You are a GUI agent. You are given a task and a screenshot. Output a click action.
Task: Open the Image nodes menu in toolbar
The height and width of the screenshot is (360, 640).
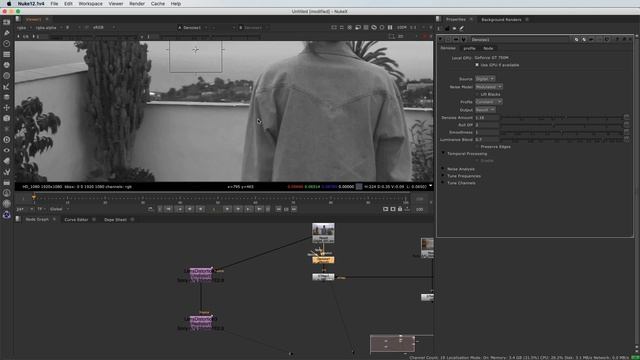click(7, 22)
